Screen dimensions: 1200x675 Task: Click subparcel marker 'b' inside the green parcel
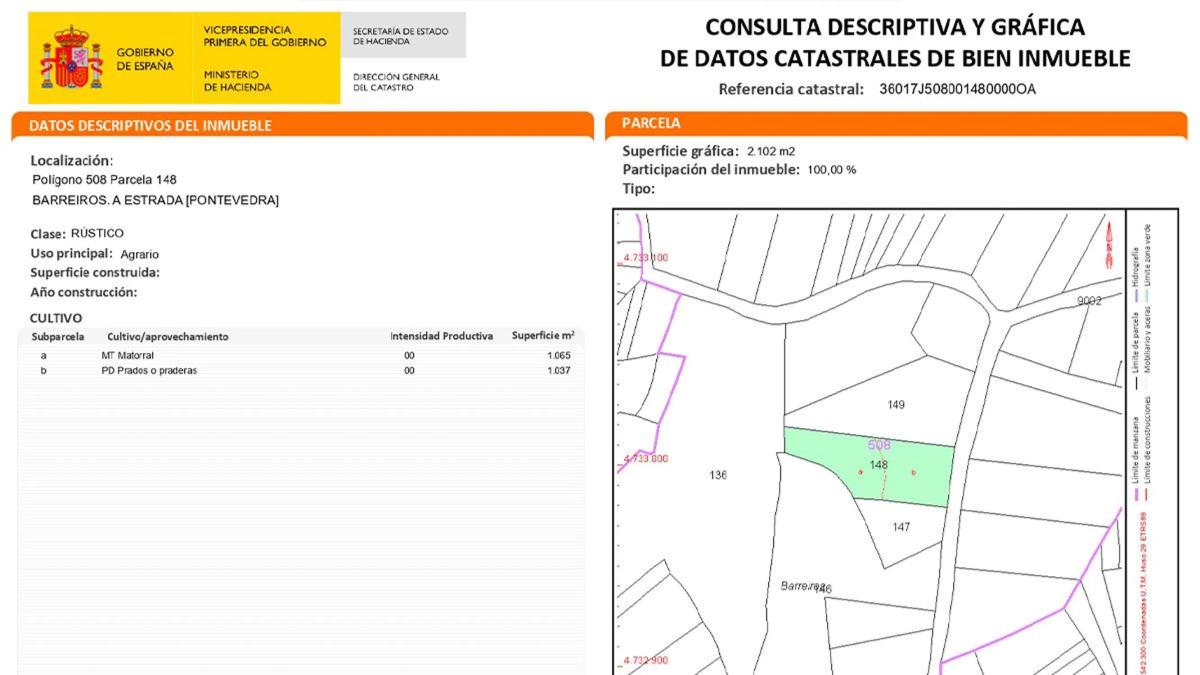[x=913, y=471]
